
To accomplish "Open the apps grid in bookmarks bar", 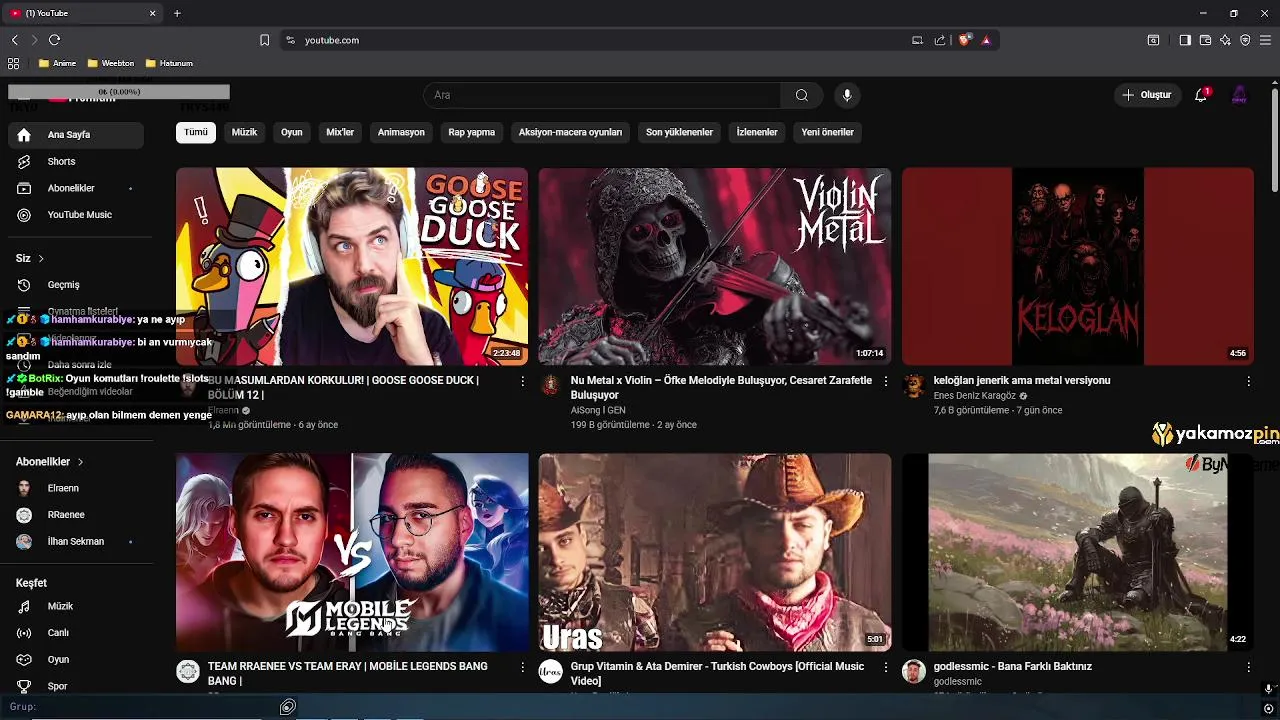I will [14, 63].
